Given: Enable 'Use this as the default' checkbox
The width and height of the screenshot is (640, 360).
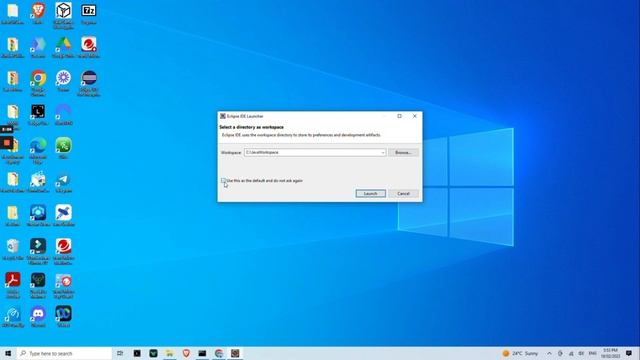Looking at the screenshot, I should click(x=223, y=180).
